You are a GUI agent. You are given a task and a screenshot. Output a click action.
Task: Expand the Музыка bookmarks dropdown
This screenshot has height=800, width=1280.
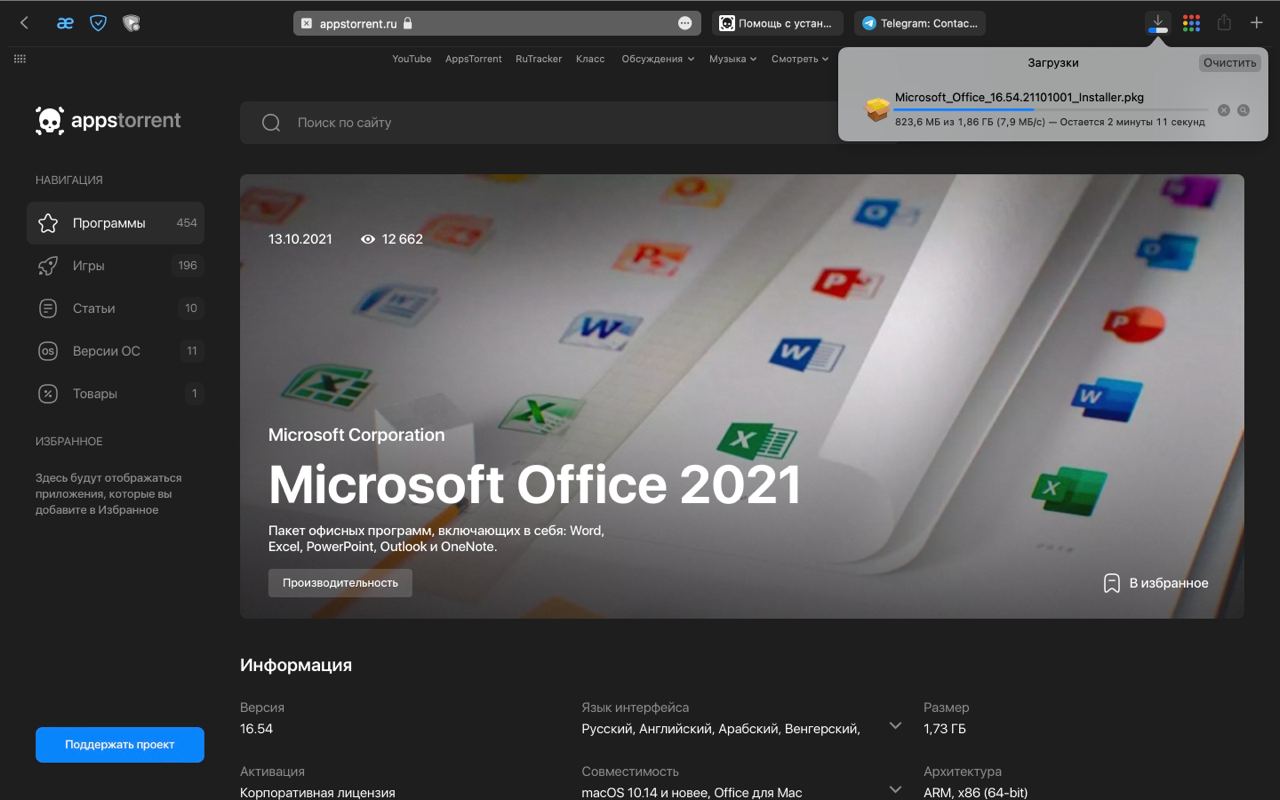(733, 59)
